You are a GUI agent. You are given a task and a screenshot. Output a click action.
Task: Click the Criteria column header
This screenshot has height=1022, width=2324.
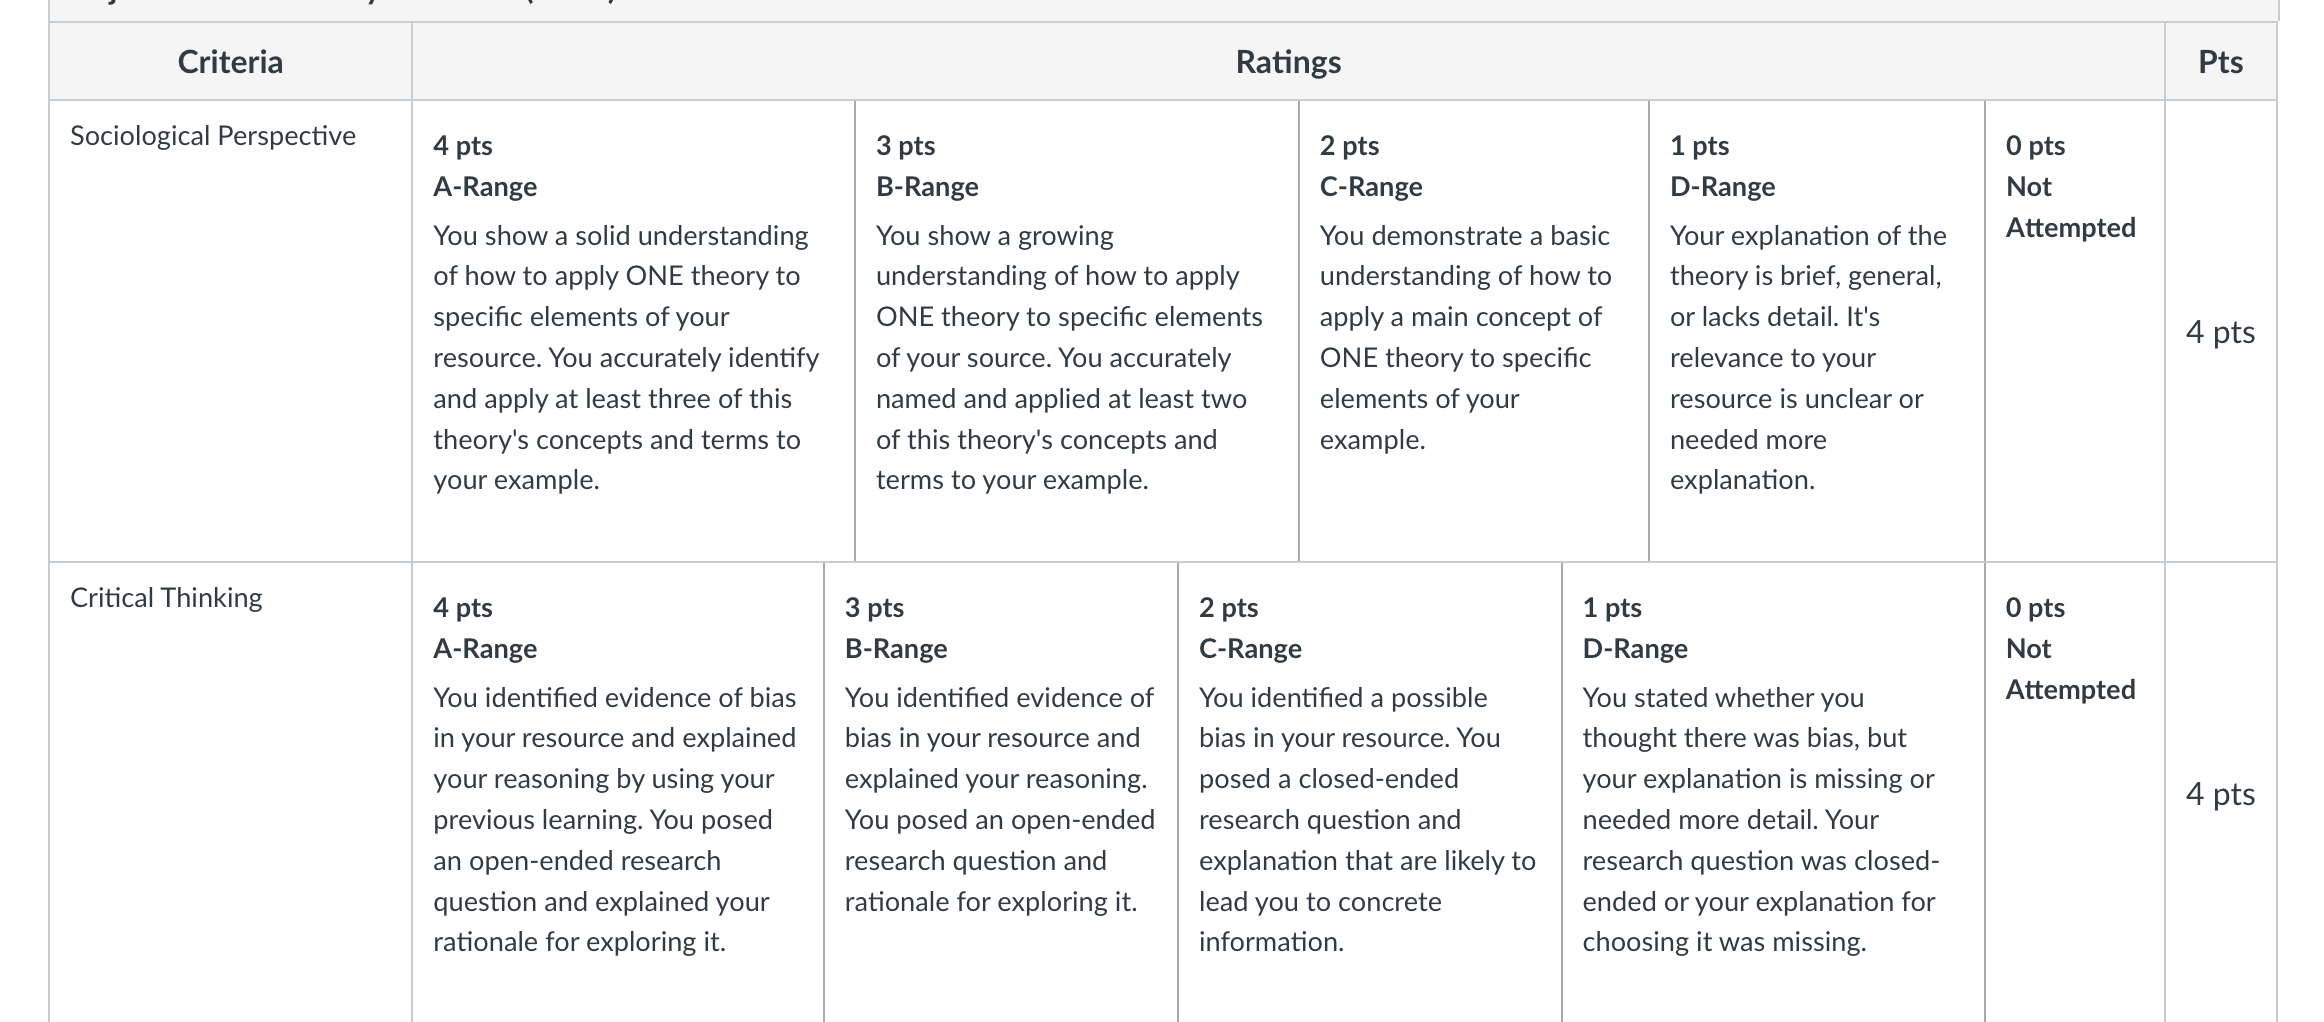coord(230,62)
